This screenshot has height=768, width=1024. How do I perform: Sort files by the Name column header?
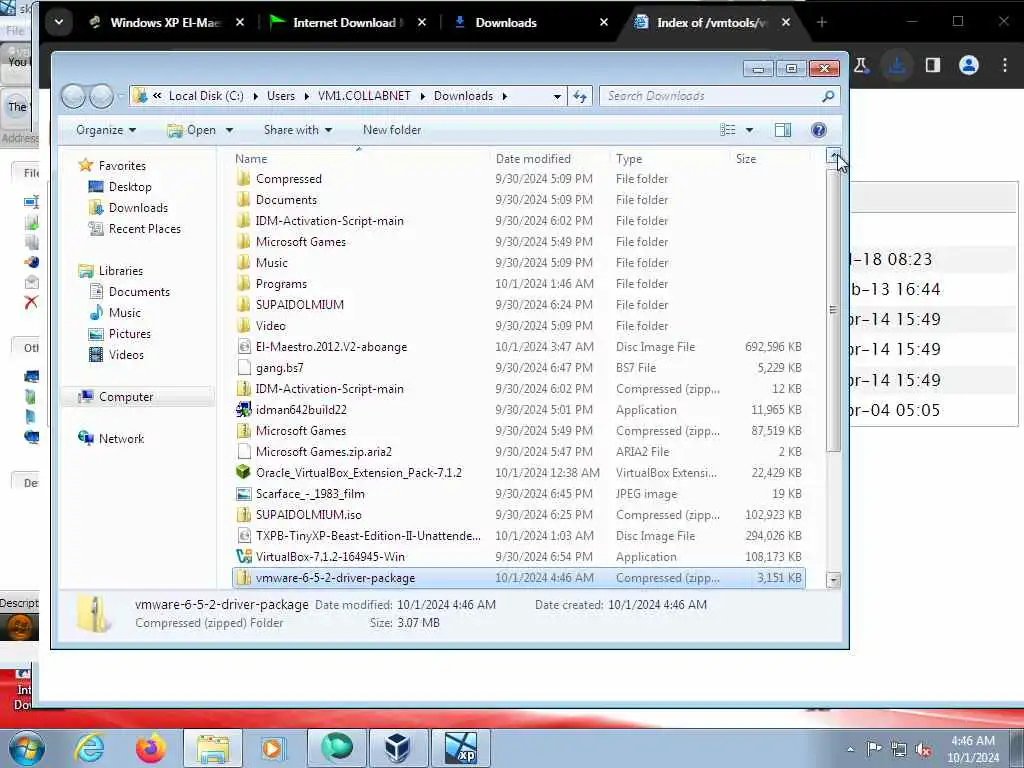point(251,159)
